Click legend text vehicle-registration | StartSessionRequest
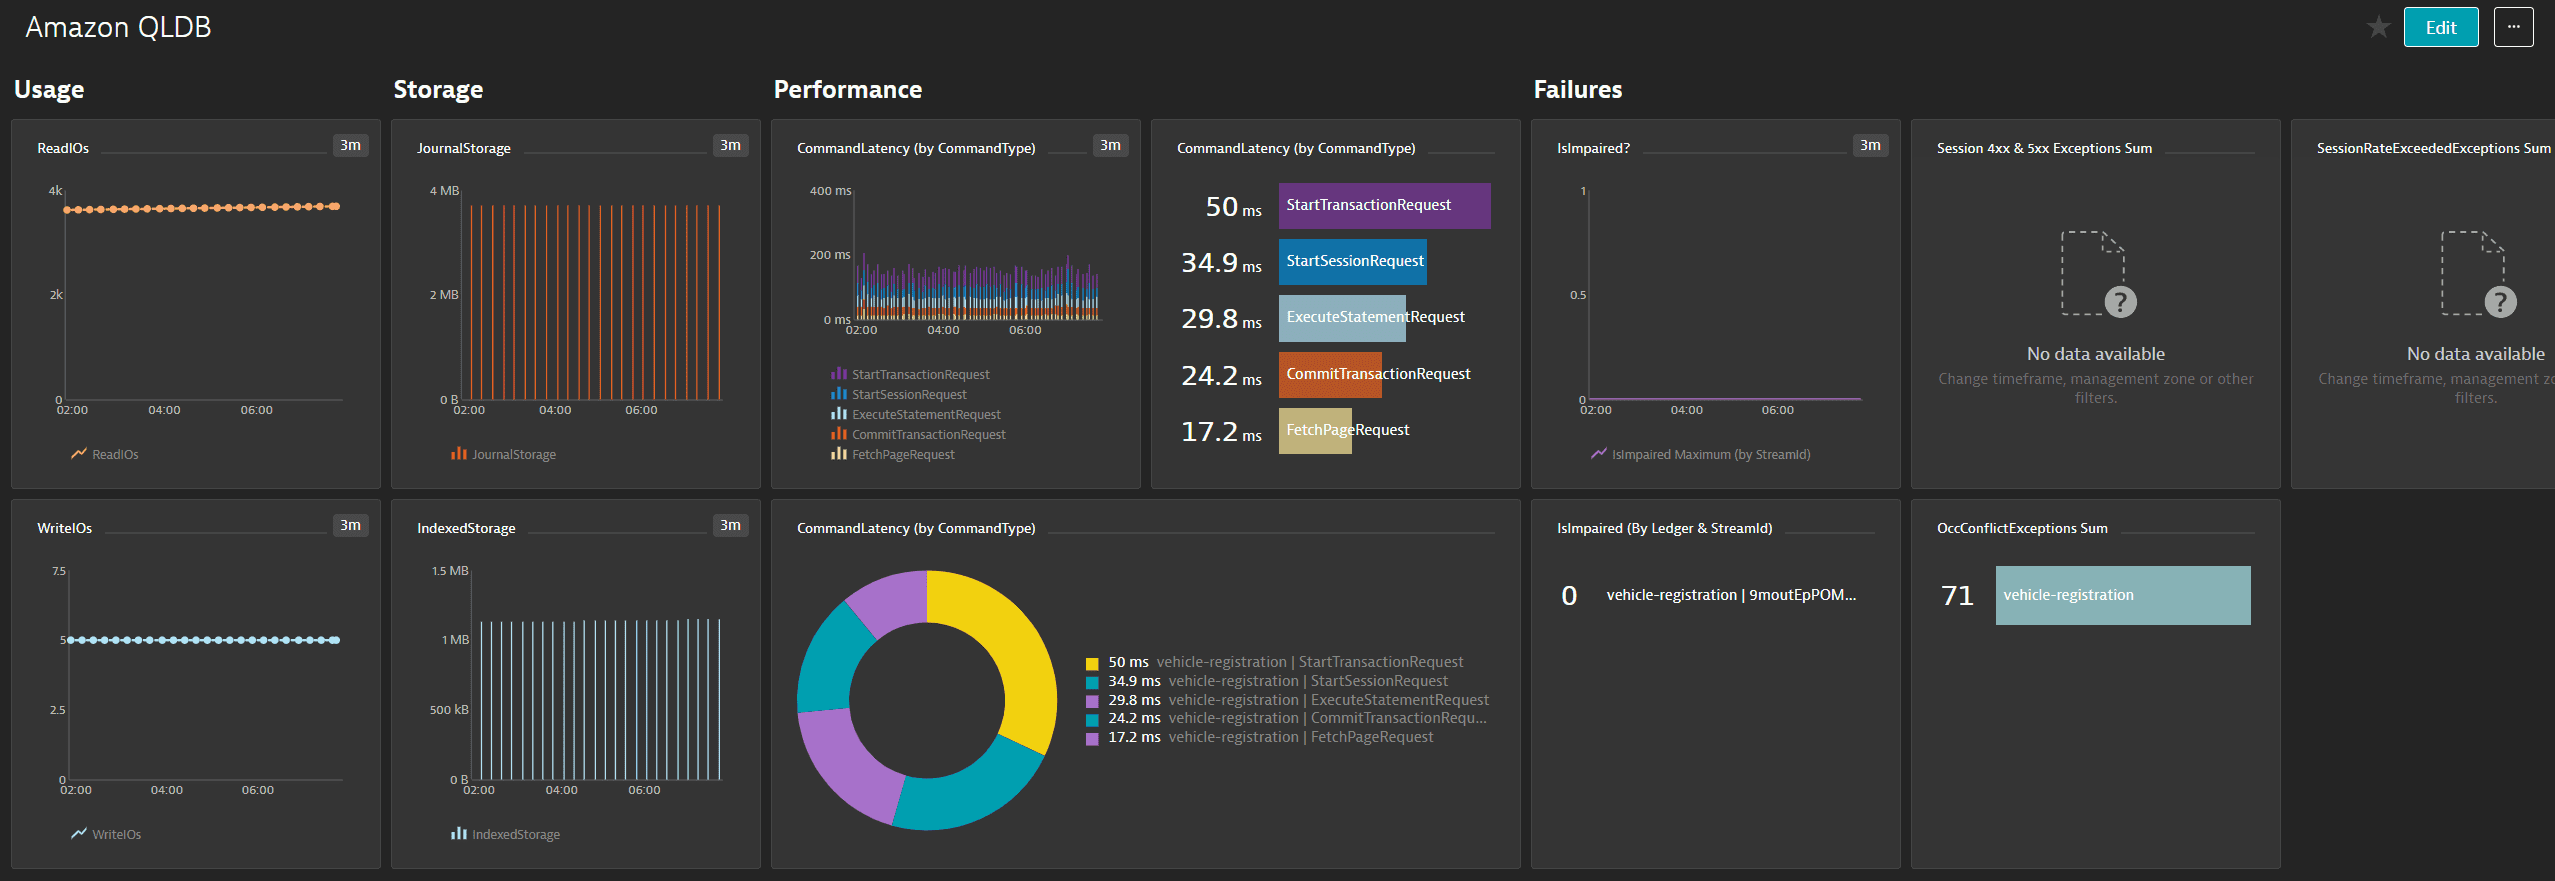 1308,682
